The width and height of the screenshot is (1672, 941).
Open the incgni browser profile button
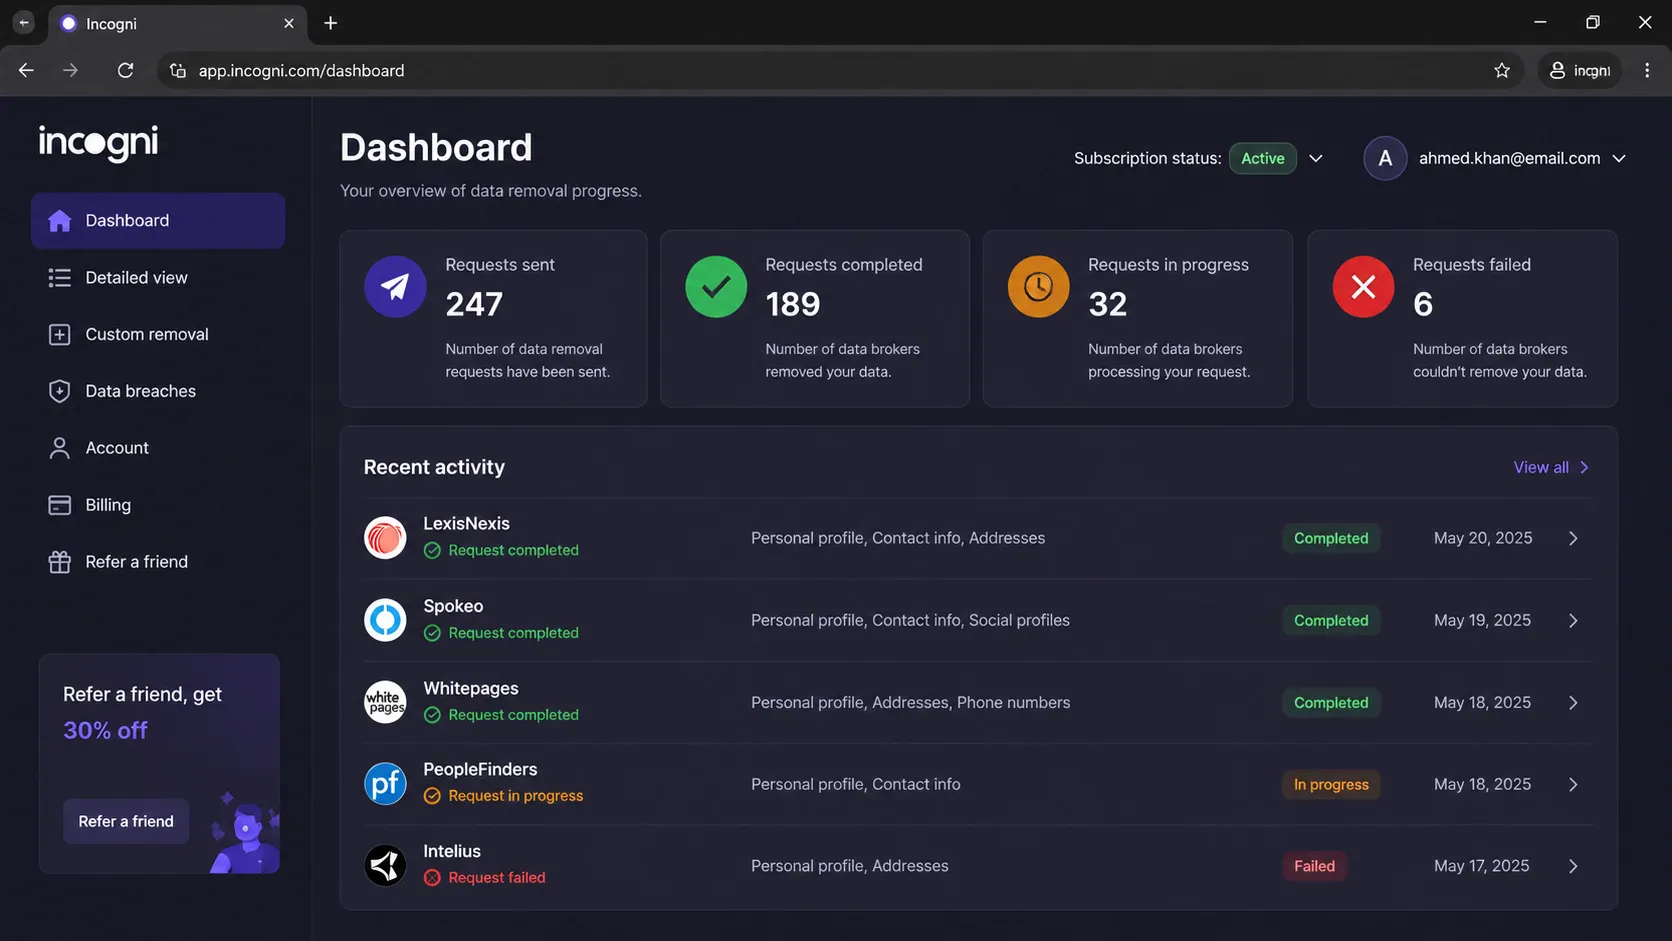1580,70
